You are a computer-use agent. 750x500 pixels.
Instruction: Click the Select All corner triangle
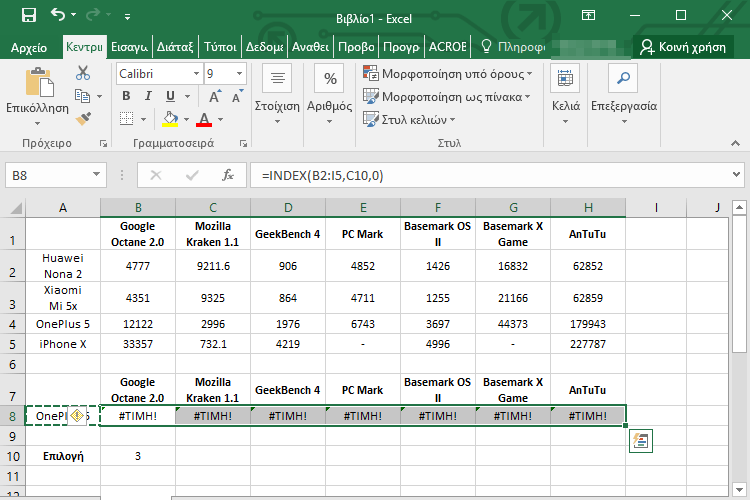[16, 208]
